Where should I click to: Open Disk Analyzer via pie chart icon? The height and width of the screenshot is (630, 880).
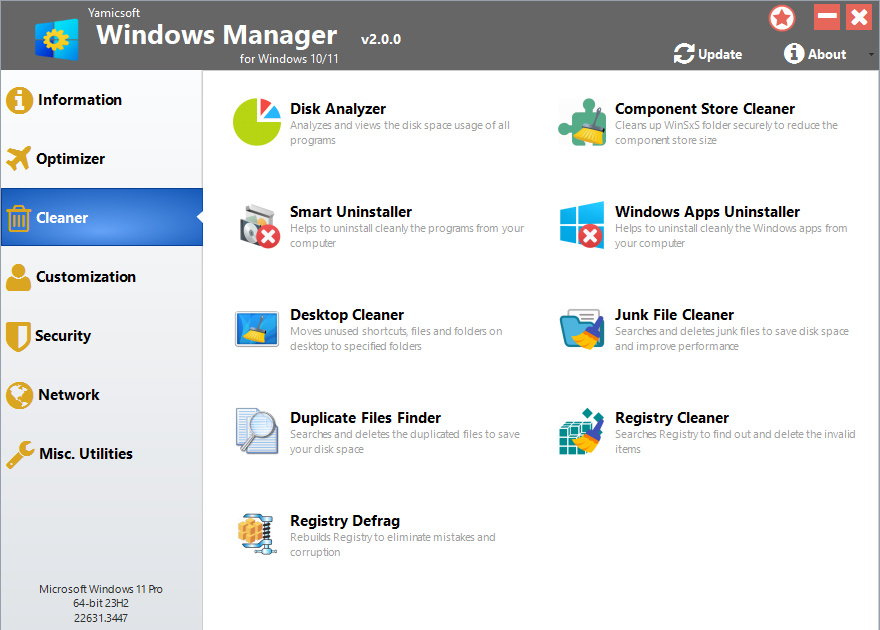pyautogui.click(x=256, y=122)
